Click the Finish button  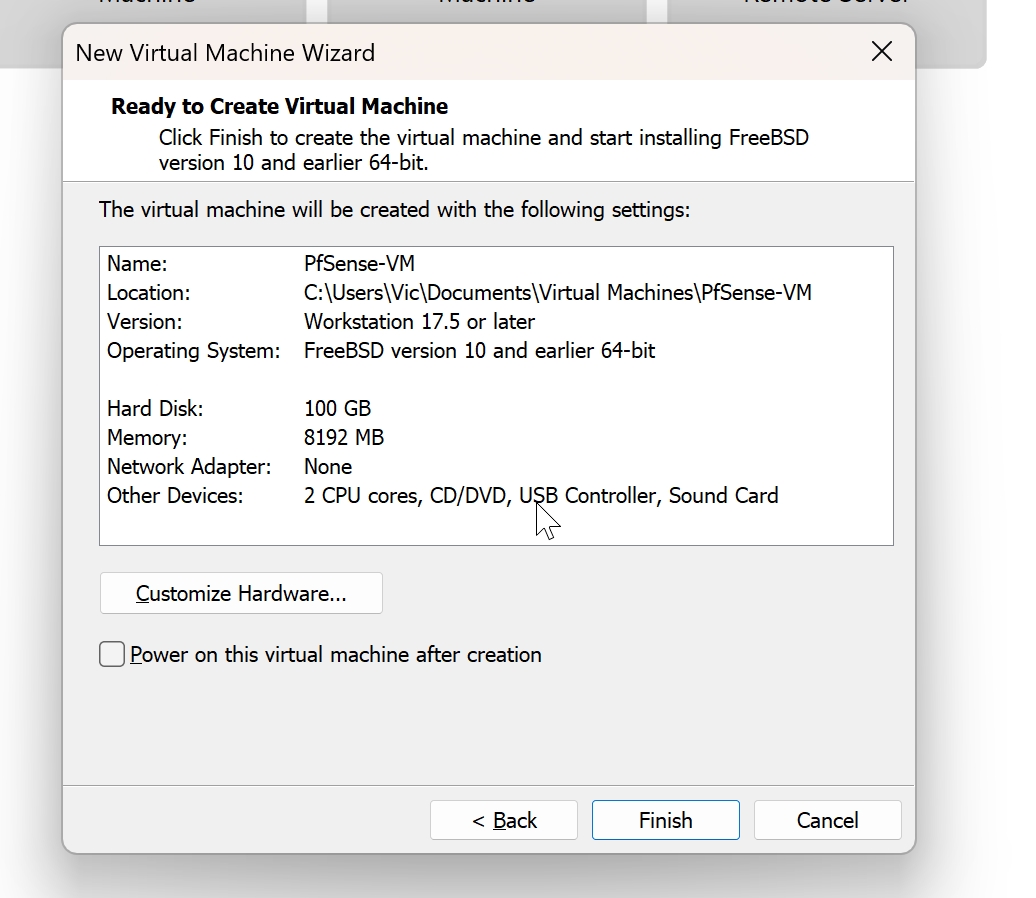665,820
